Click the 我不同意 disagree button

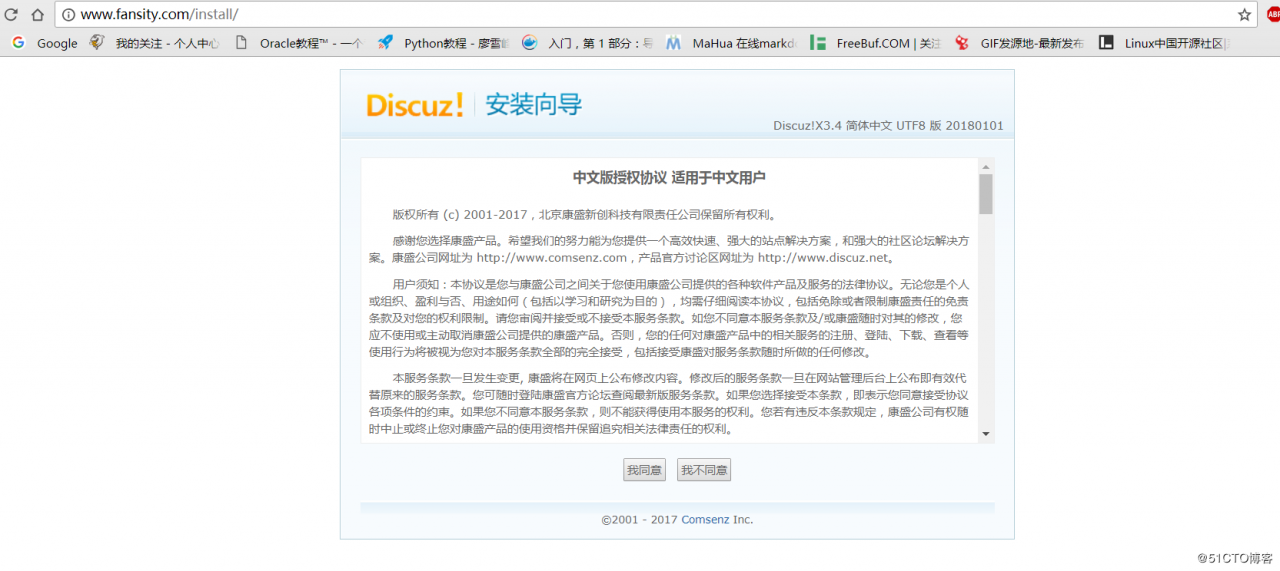[x=704, y=470]
